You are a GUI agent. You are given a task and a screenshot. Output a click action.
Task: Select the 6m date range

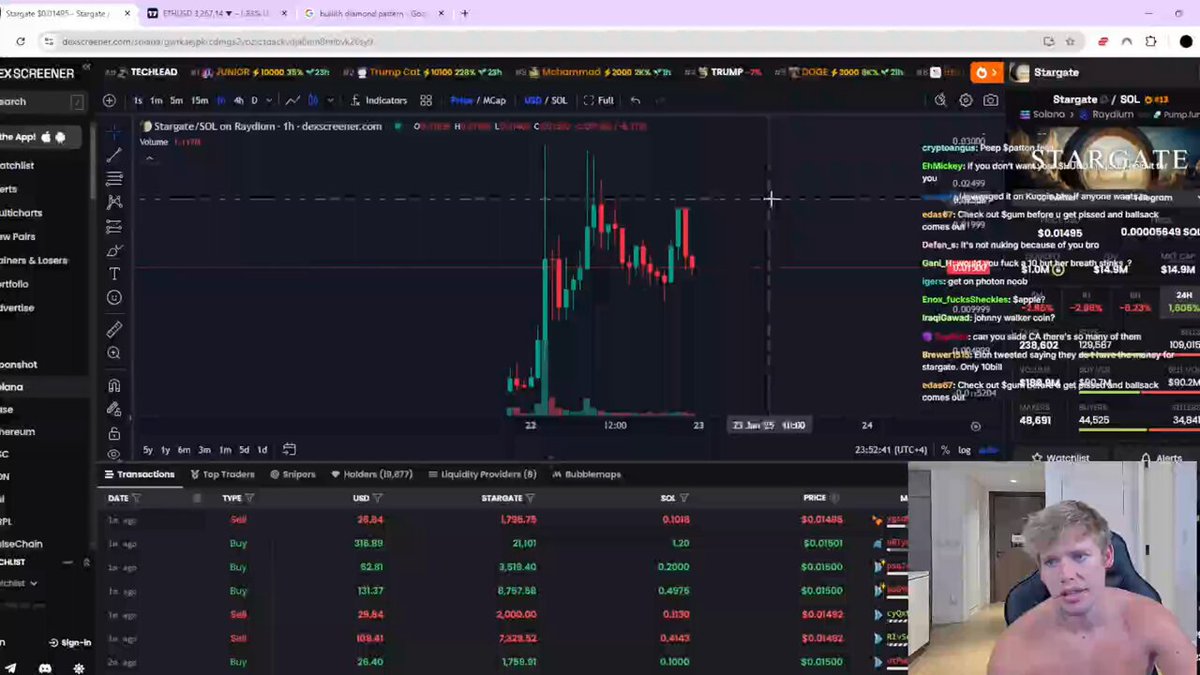point(184,449)
